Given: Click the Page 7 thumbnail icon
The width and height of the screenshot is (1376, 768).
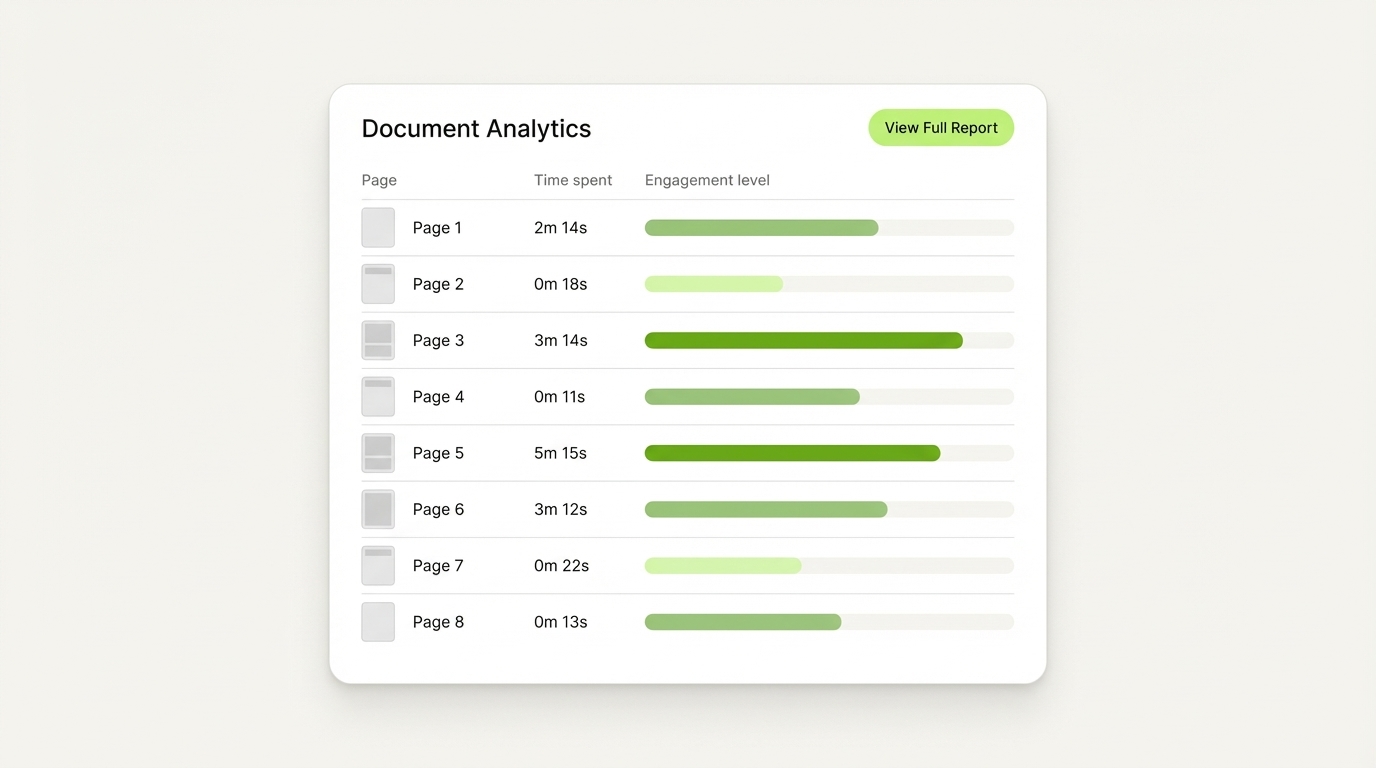Looking at the screenshot, I should coord(378,565).
